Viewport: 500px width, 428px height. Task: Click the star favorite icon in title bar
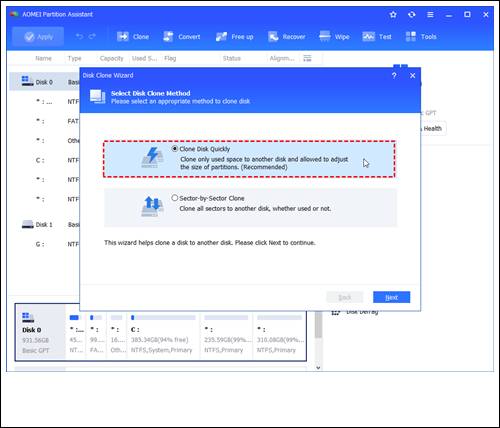pyautogui.click(x=393, y=15)
